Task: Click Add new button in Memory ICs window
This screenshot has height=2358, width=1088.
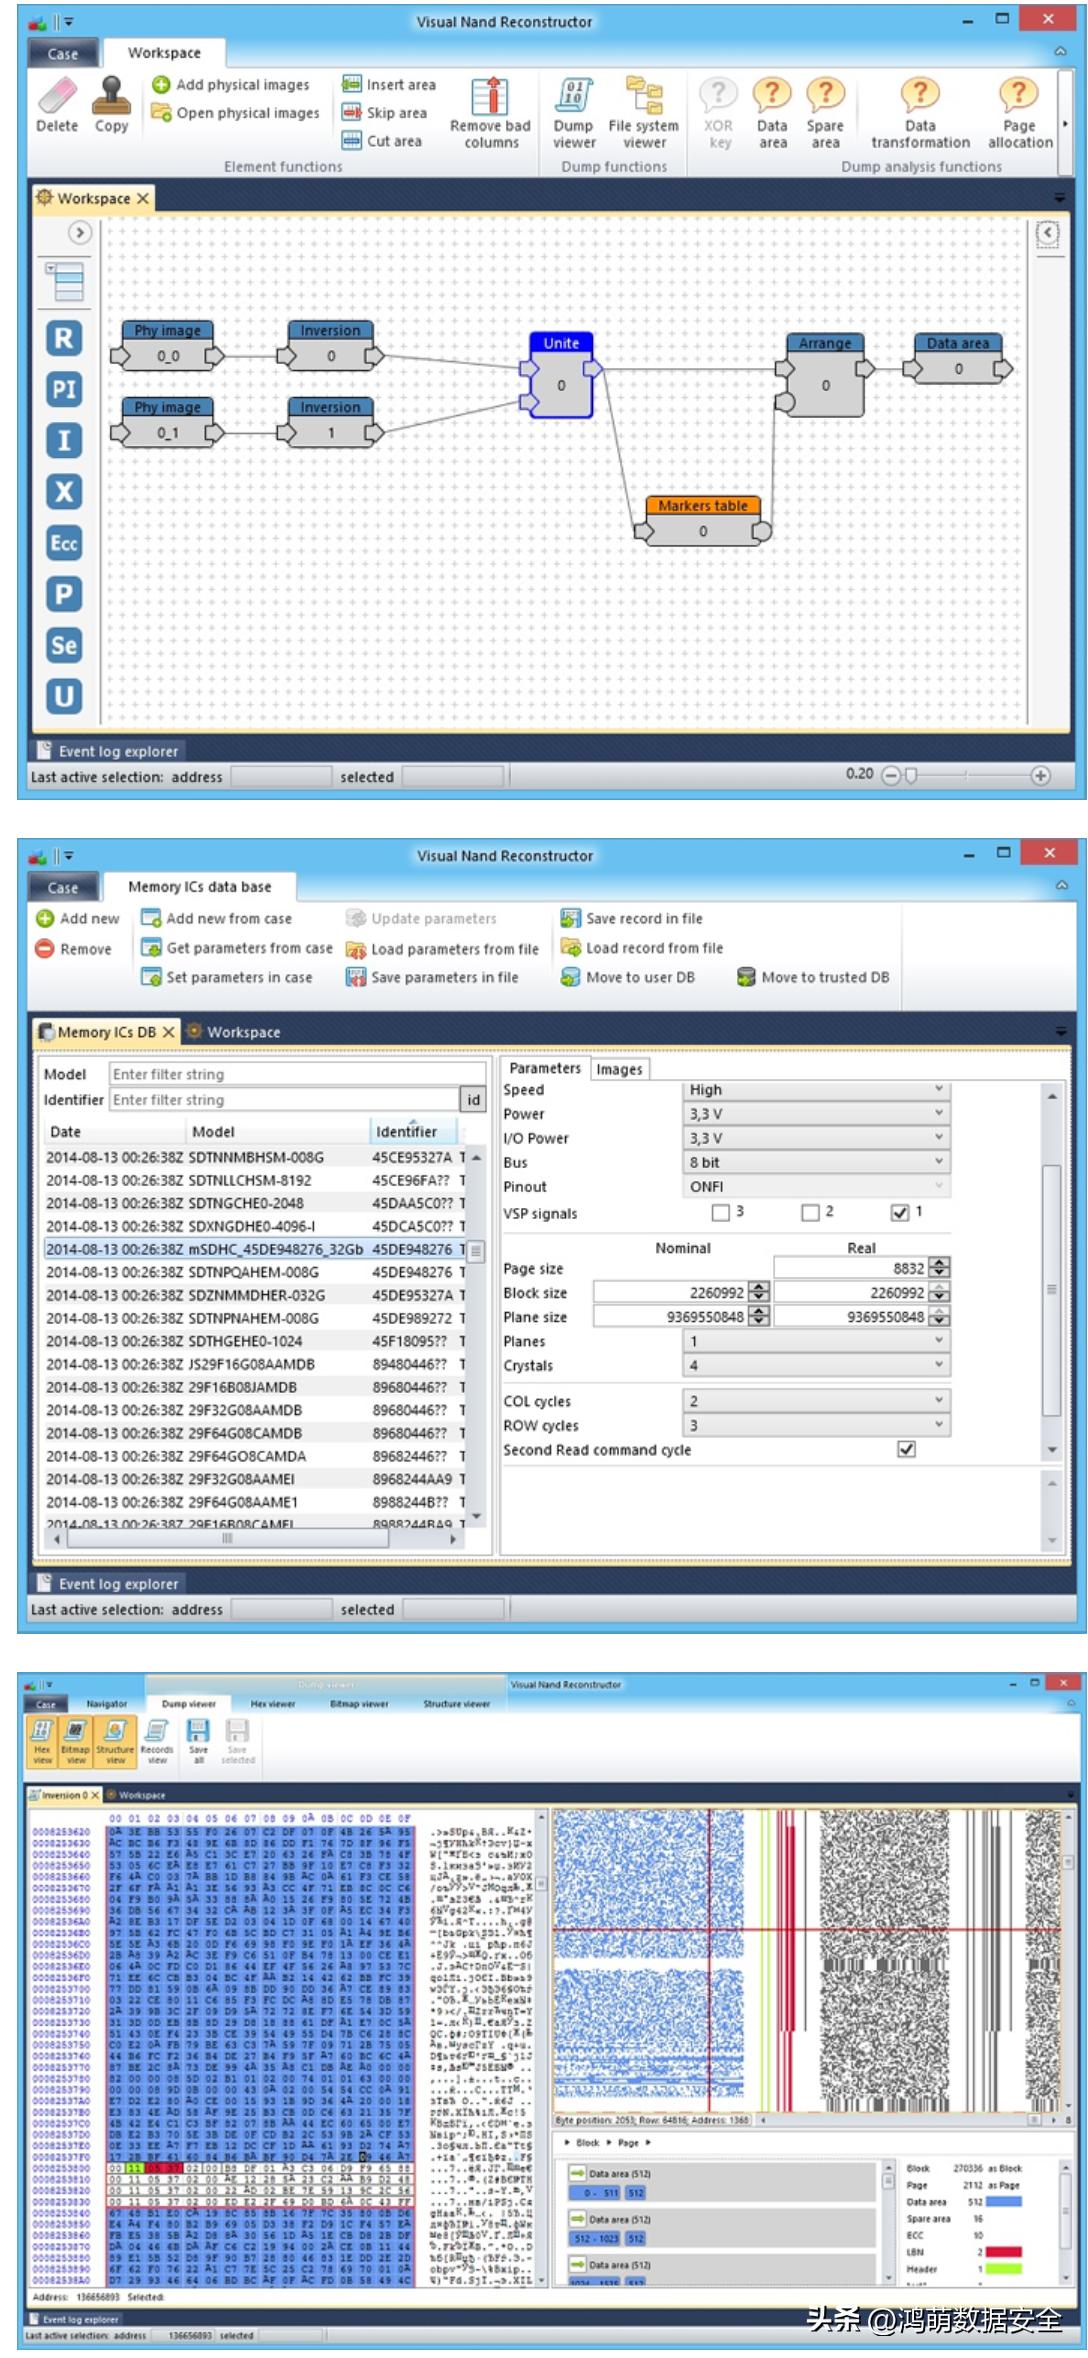Action: tap(78, 918)
